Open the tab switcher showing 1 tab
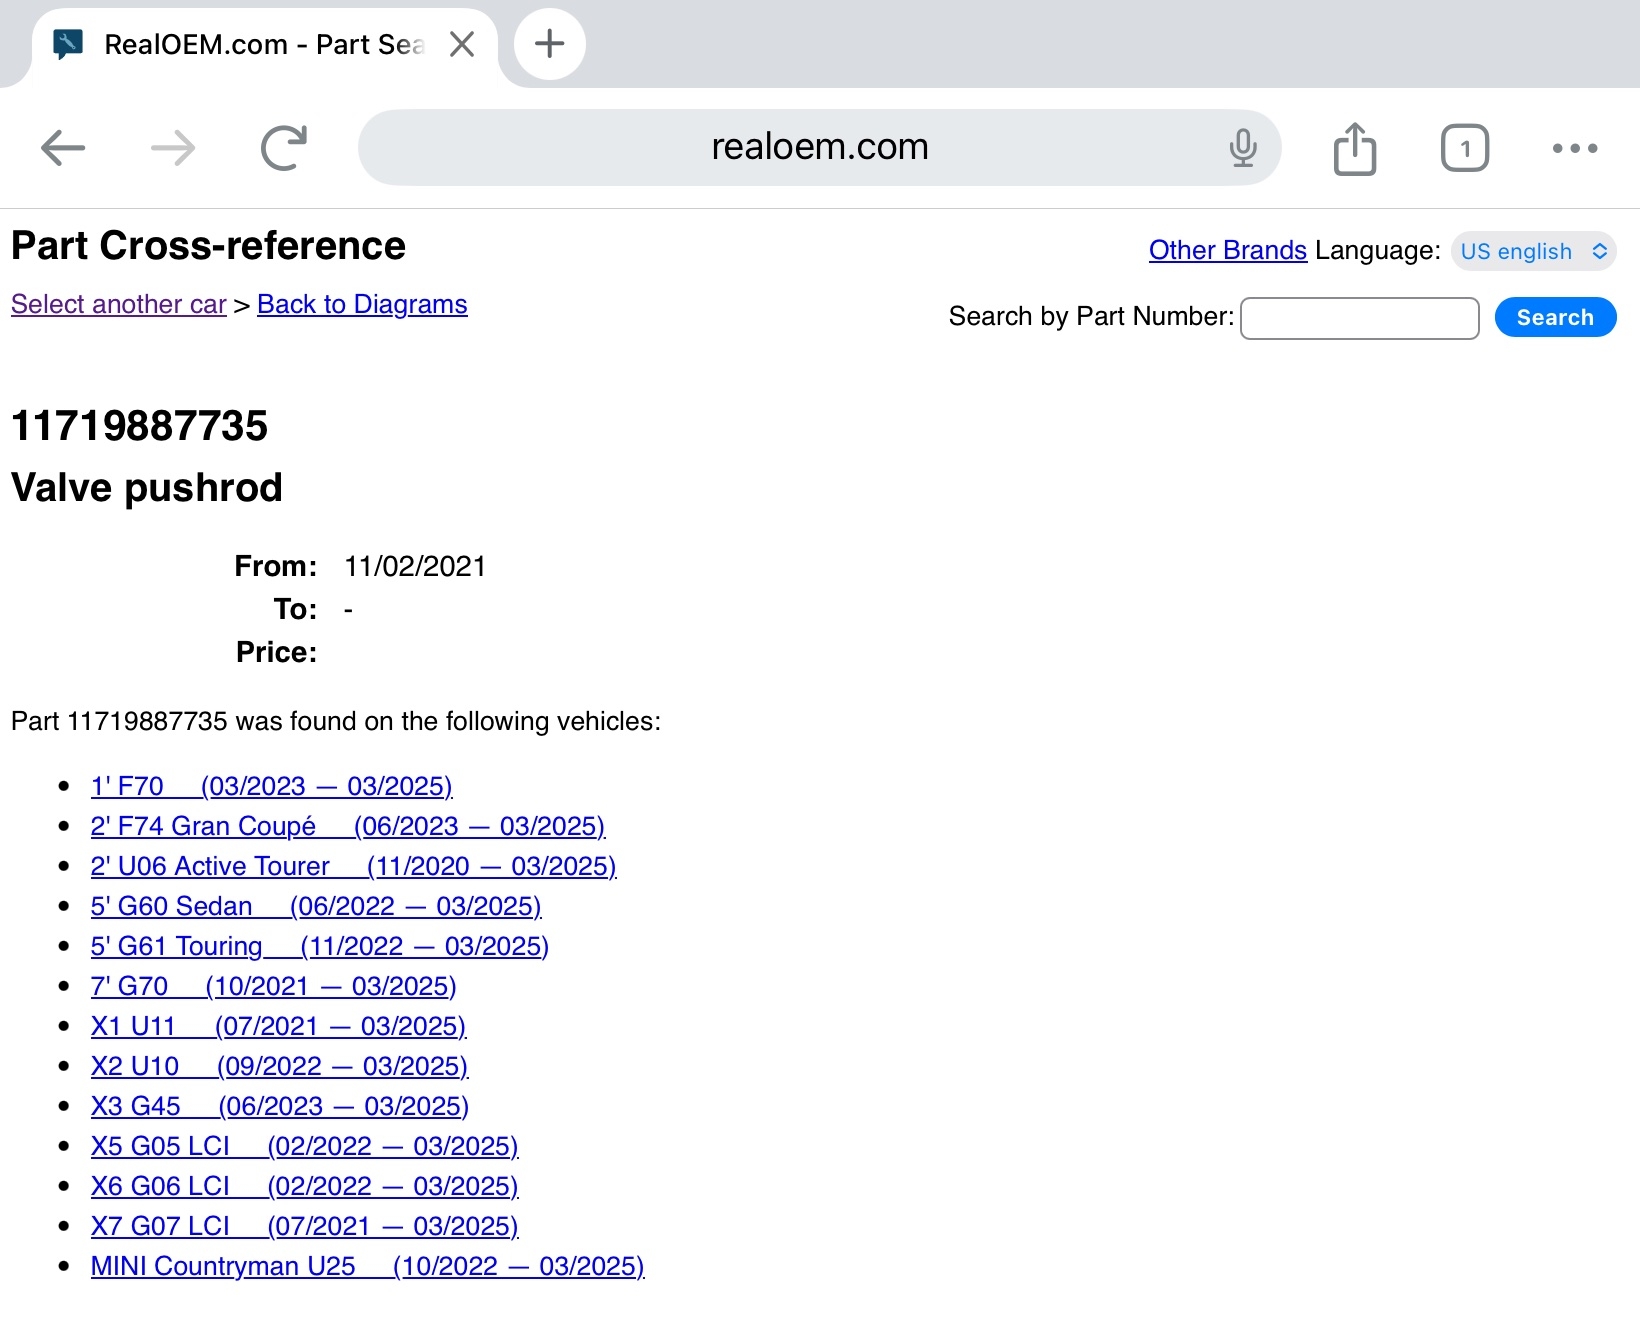This screenshot has width=1640, height=1330. [1465, 148]
